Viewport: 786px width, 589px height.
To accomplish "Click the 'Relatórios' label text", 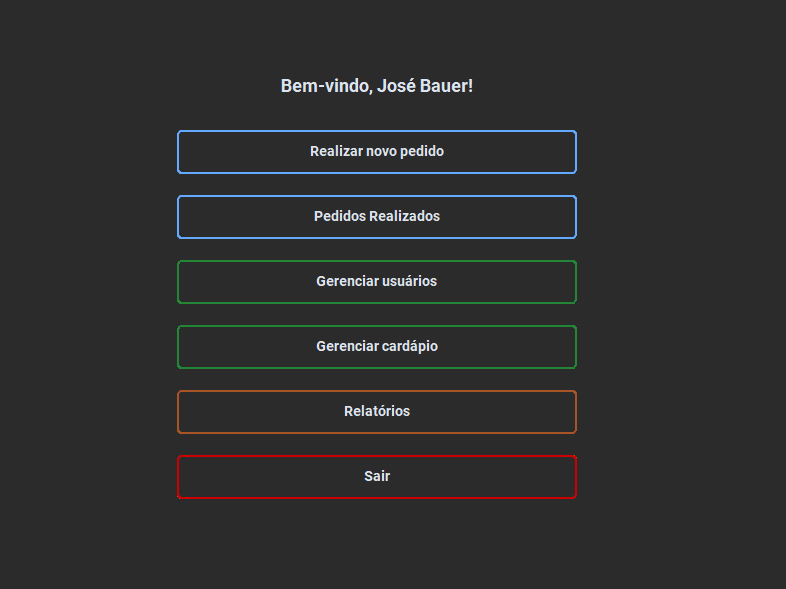I will (x=377, y=412).
